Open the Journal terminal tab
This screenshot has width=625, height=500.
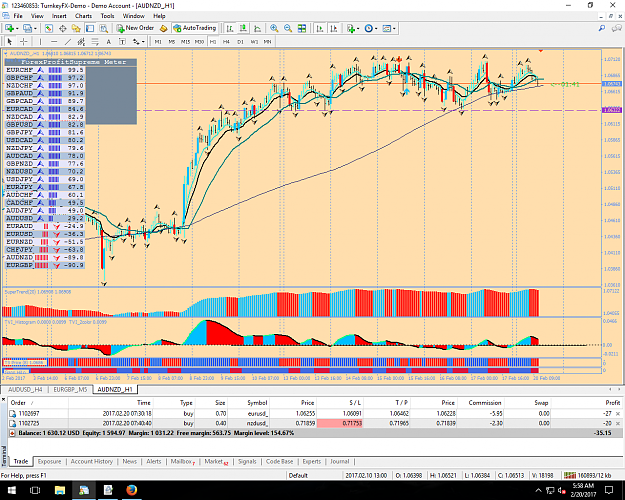340,461
